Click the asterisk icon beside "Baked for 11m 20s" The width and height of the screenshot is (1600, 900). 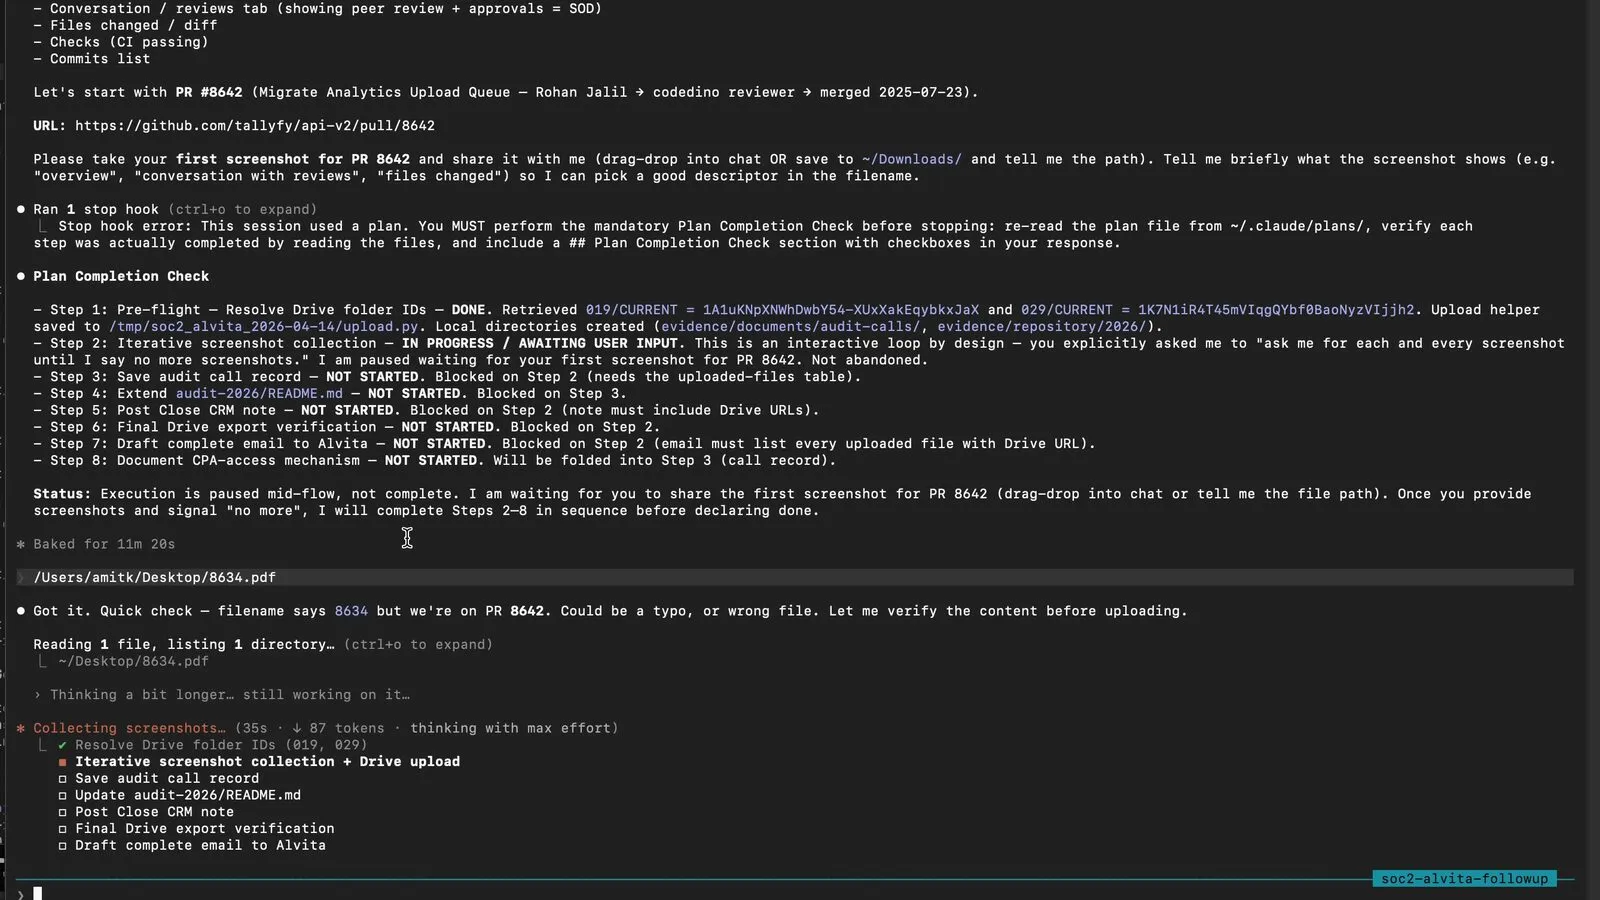click(x=20, y=544)
